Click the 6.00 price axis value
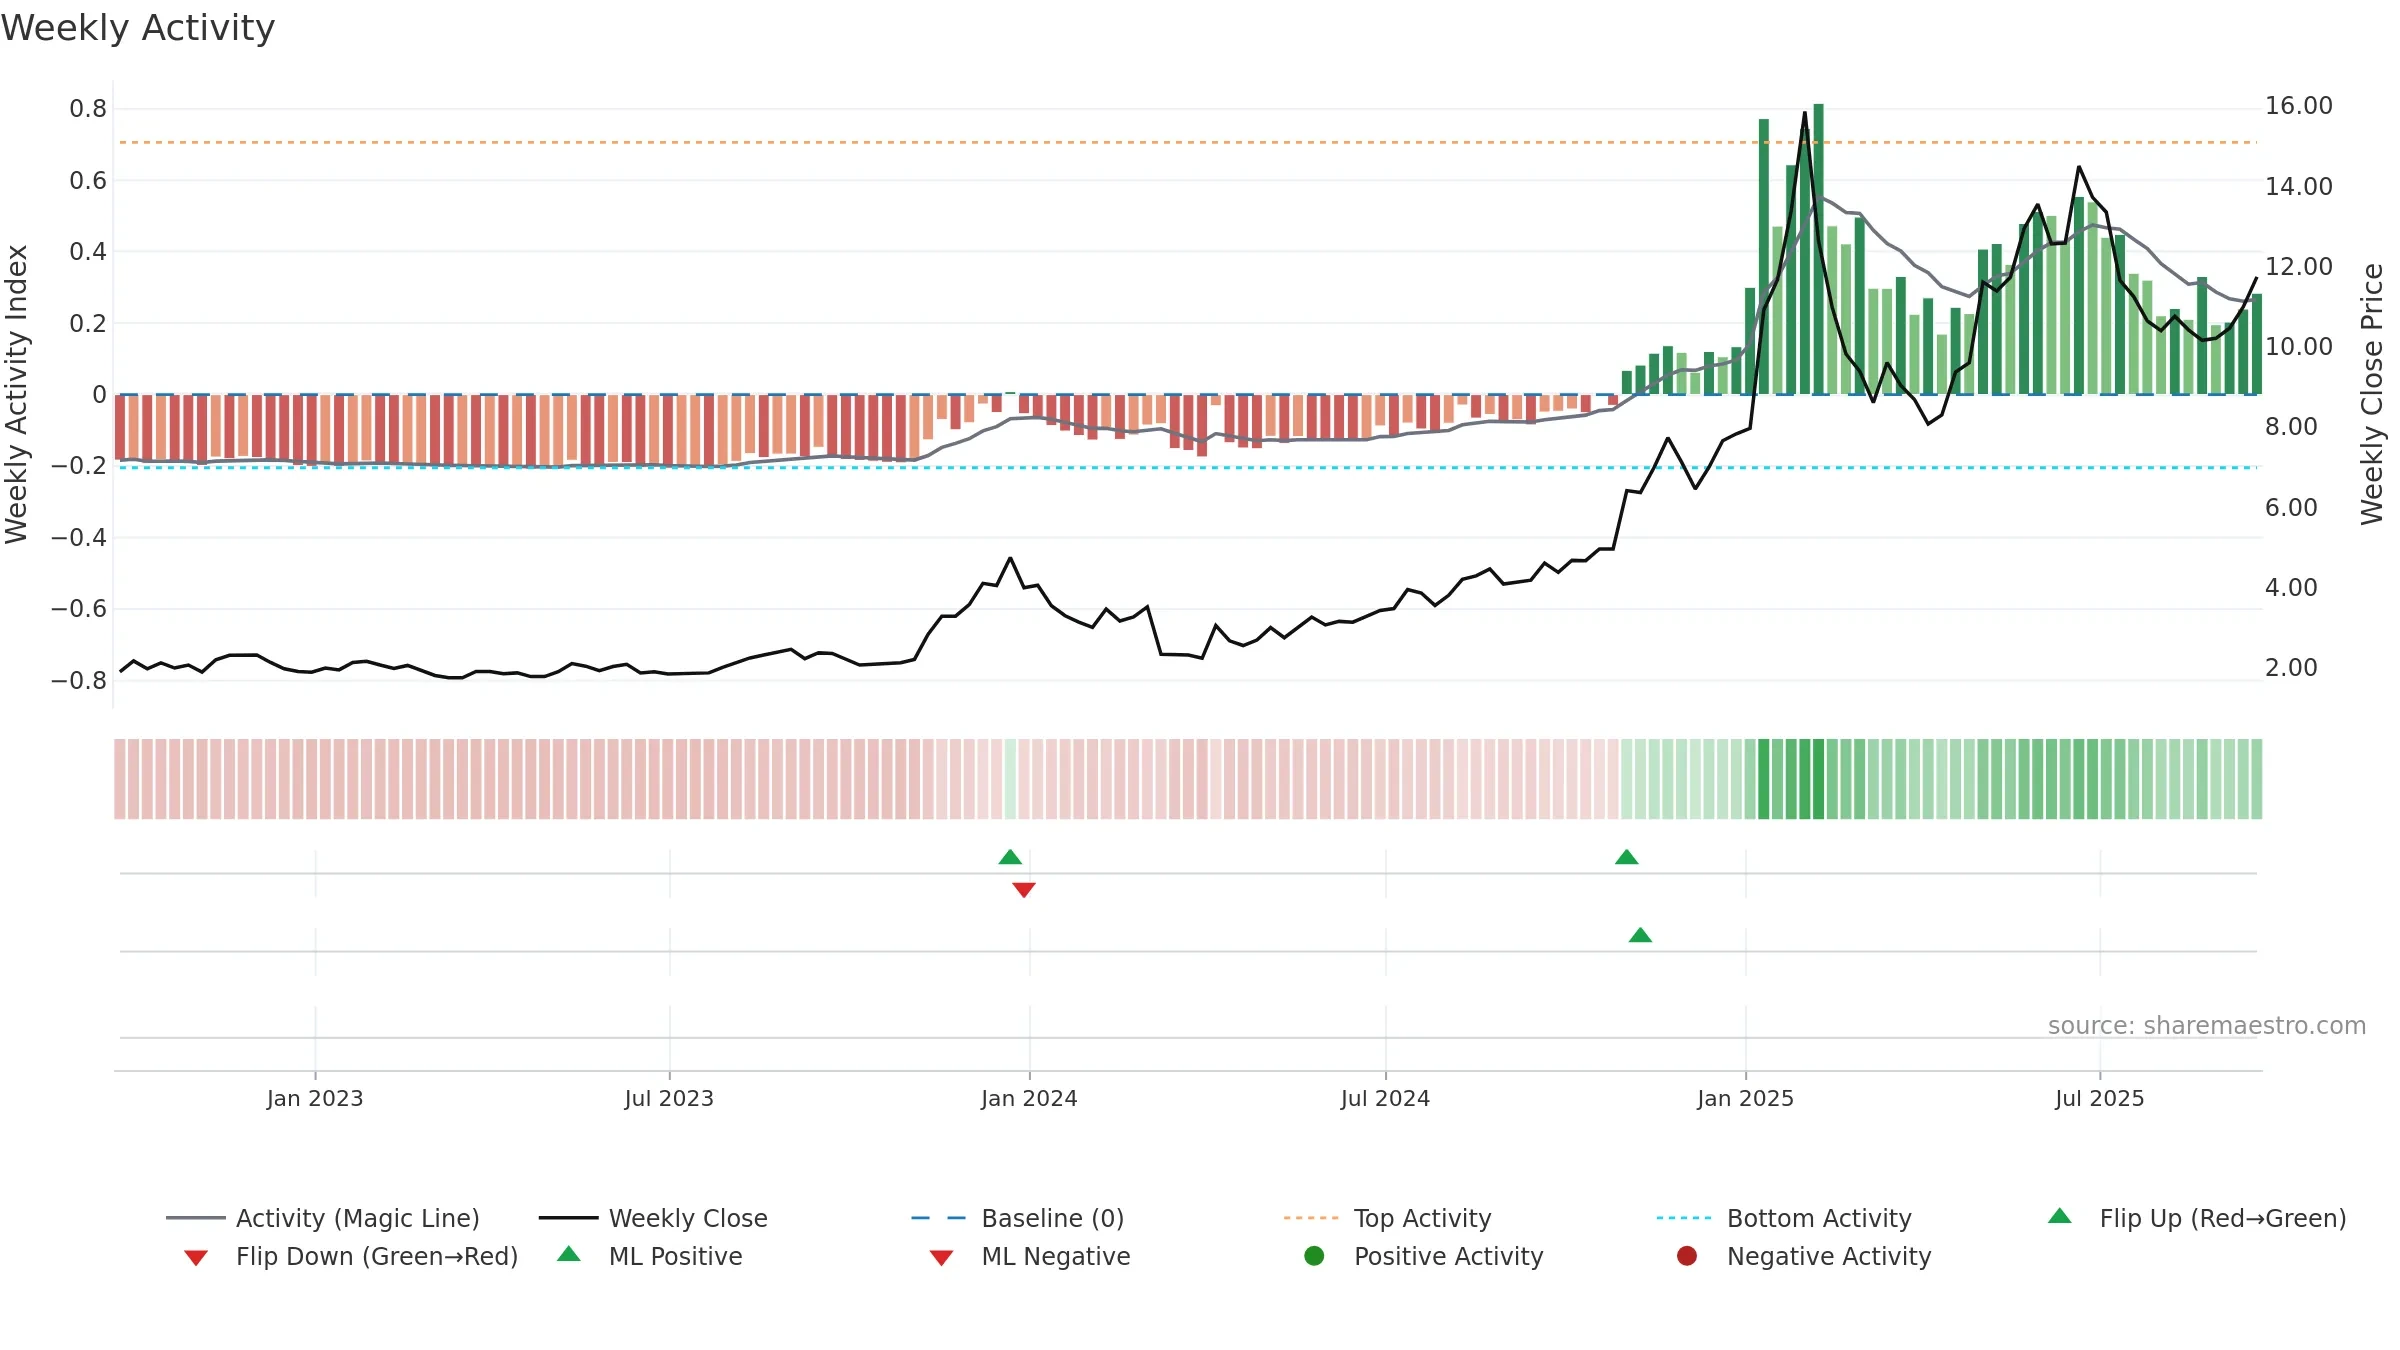The image size is (2400, 1350). tap(2291, 508)
